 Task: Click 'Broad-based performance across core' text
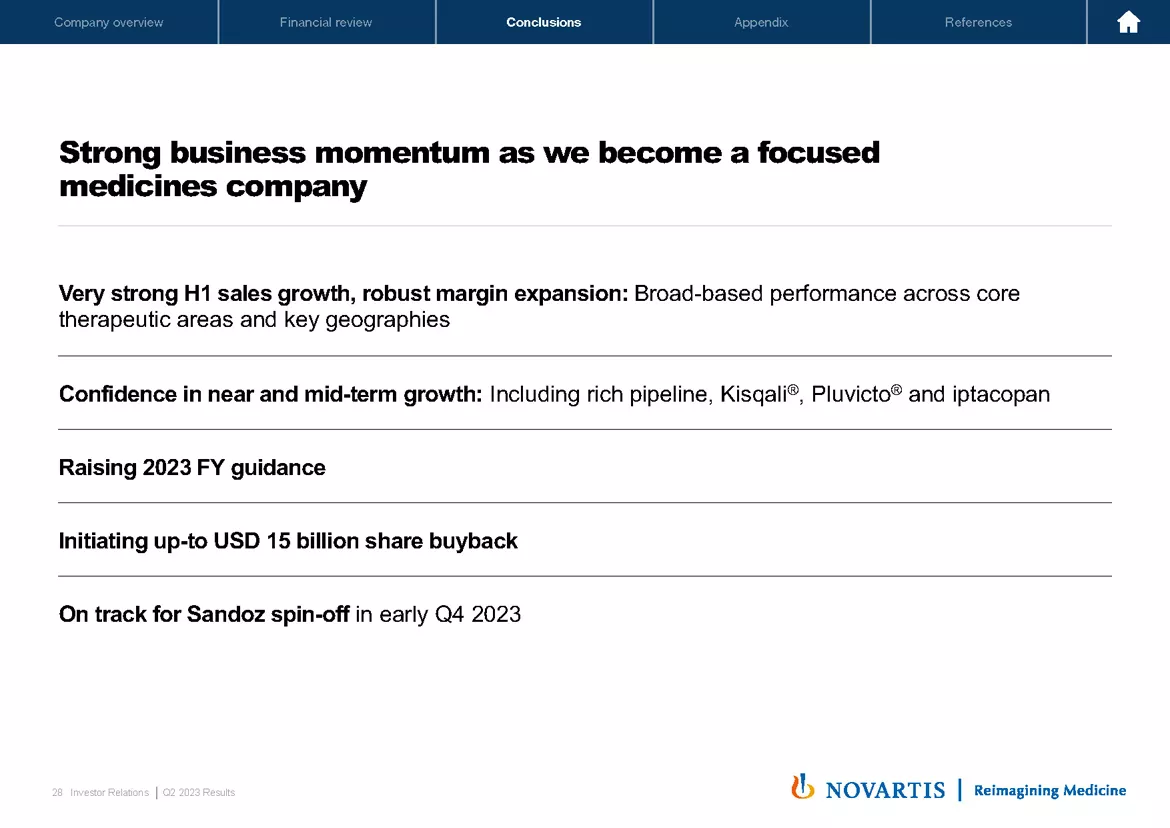click(827, 294)
